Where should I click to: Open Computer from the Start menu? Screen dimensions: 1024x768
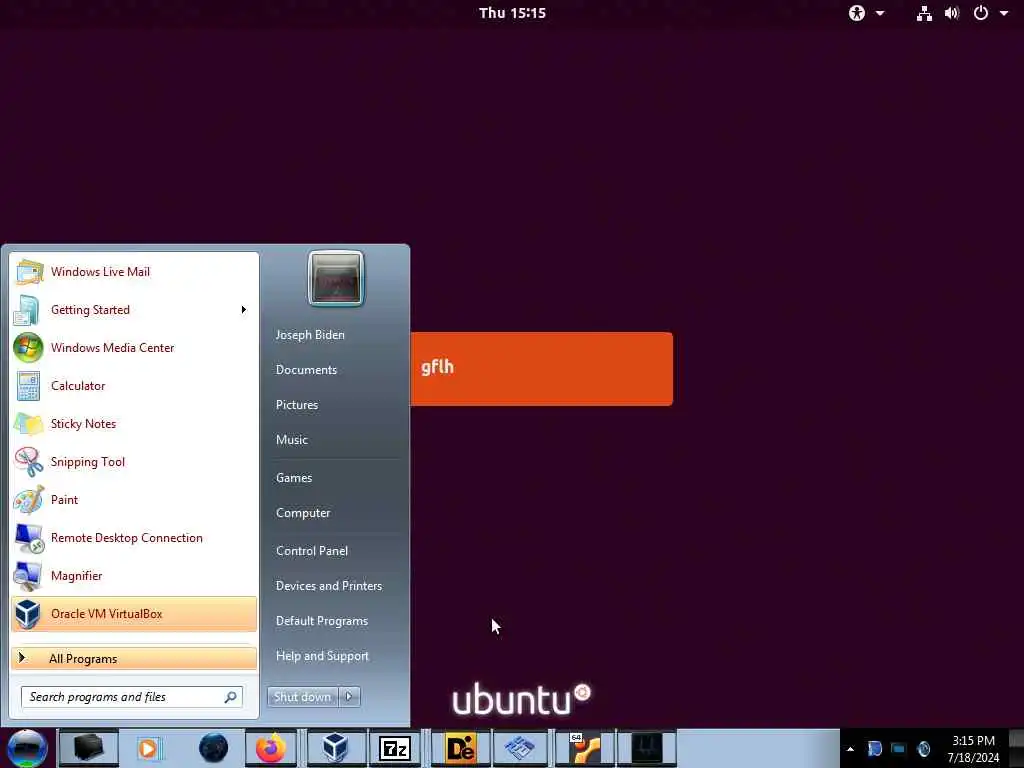click(x=303, y=513)
